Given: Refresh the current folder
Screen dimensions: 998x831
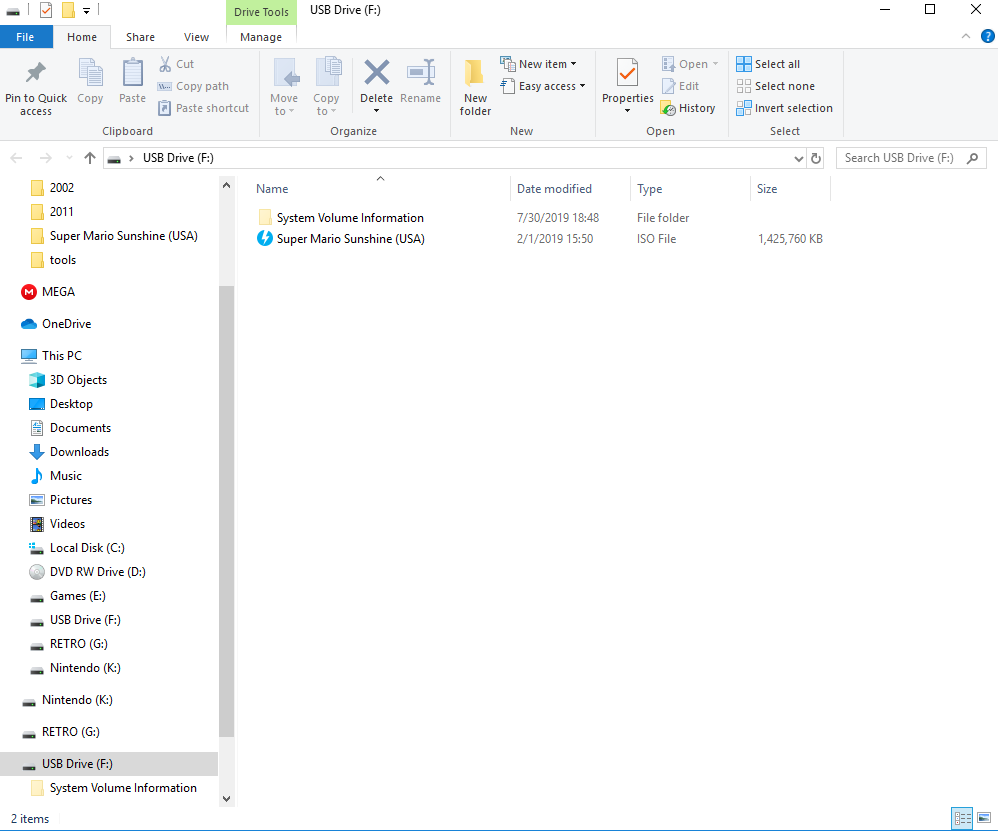Looking at the screenshot, I should coord(816,158).
